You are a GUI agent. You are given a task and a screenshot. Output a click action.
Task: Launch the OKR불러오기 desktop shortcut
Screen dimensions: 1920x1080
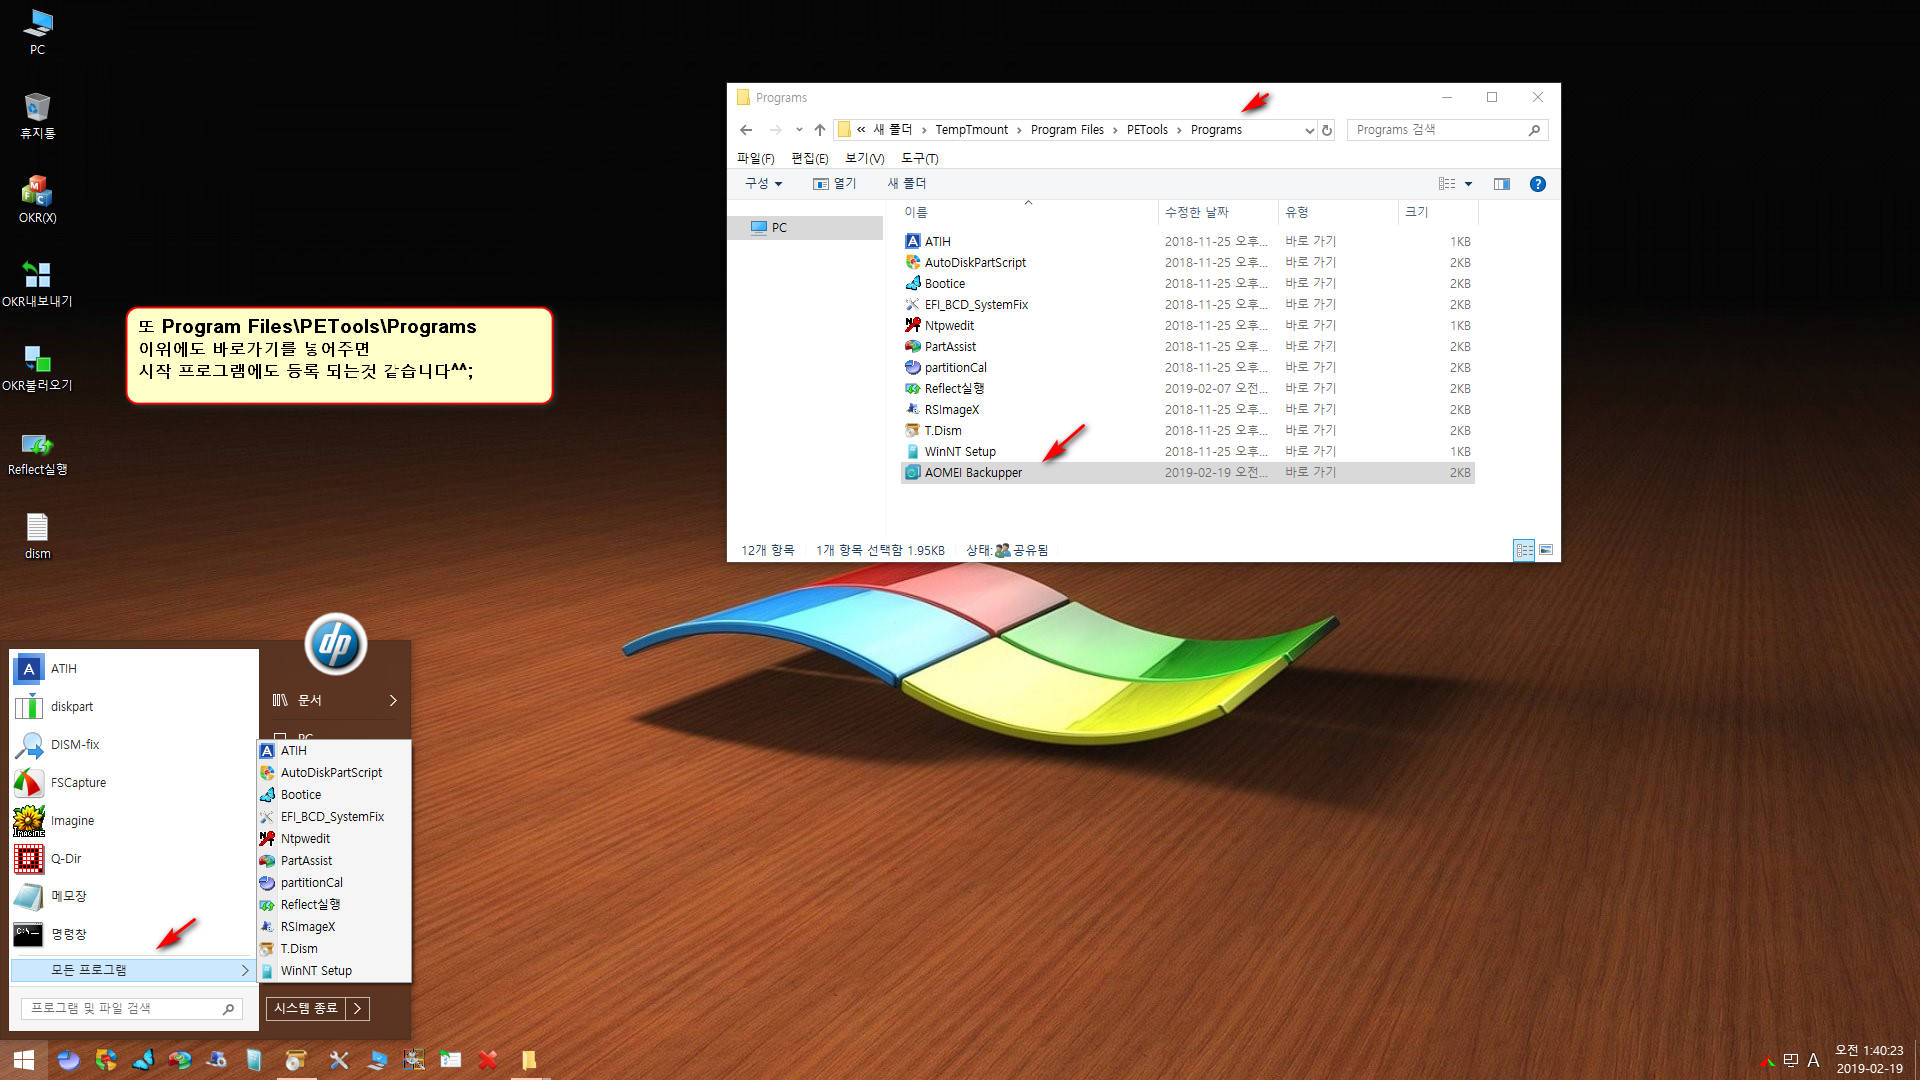click(37, 367)
